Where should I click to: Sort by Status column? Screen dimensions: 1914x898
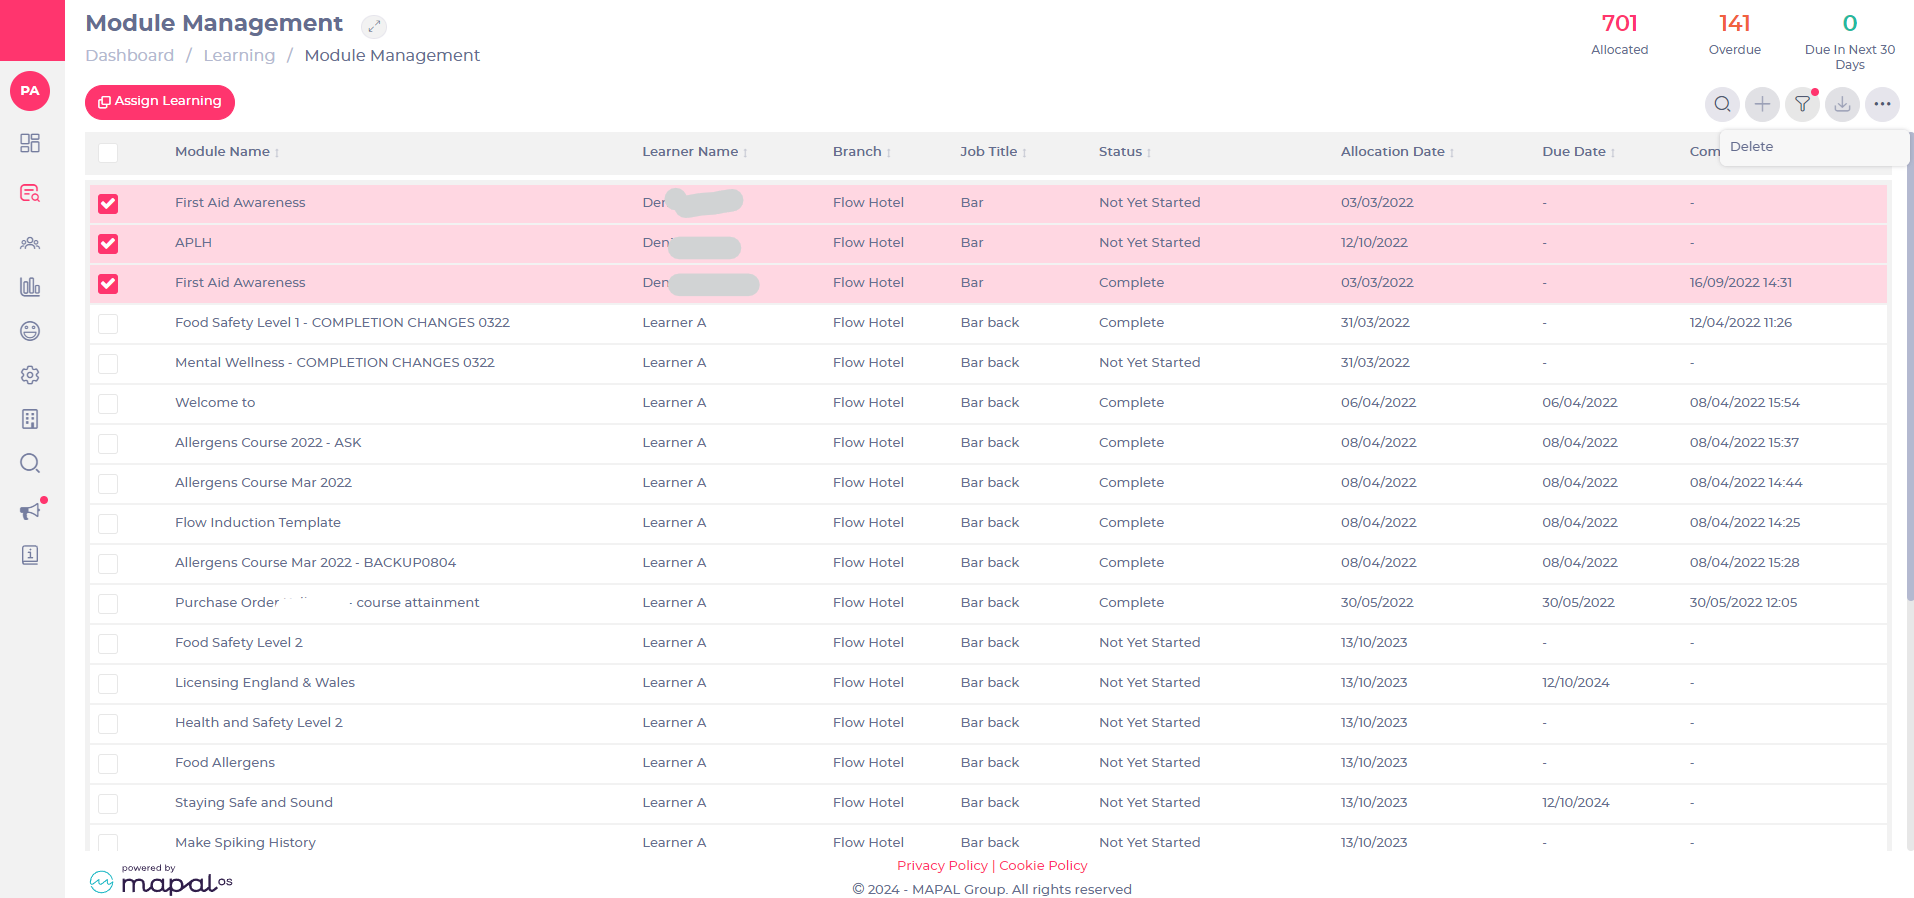(x=1125, y=152)
